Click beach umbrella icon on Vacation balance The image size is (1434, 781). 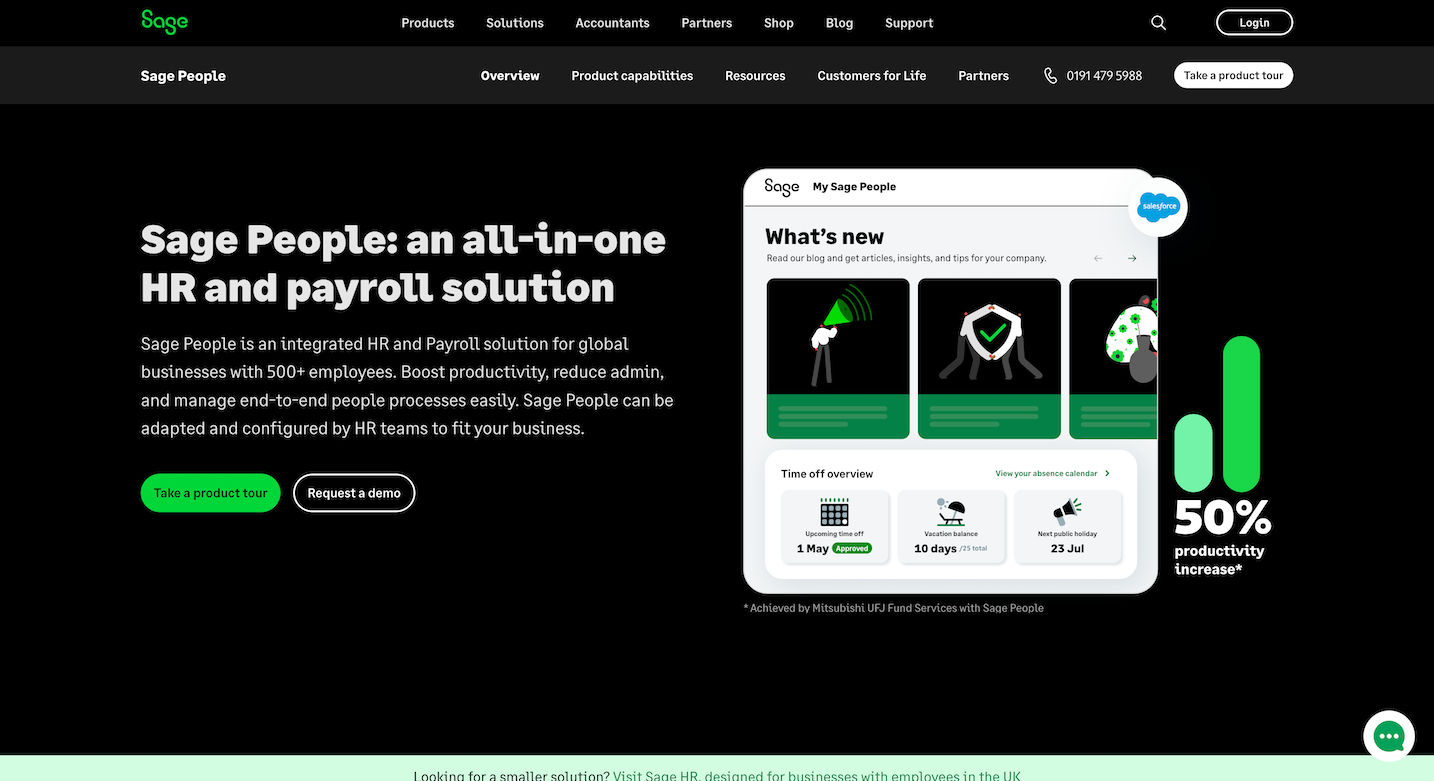point(951,512)
